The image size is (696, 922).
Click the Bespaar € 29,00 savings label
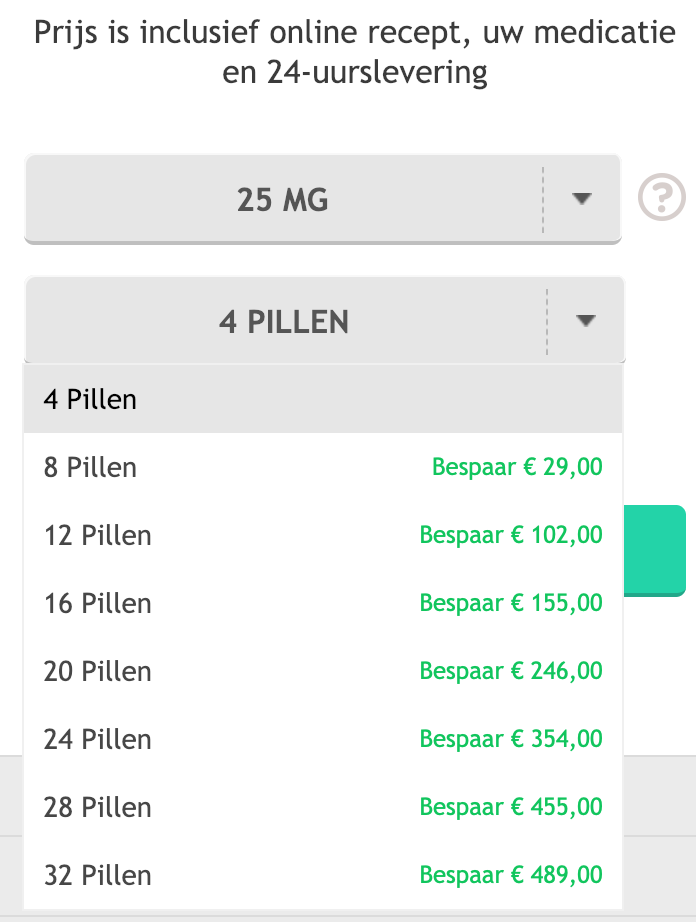(515, 467)
